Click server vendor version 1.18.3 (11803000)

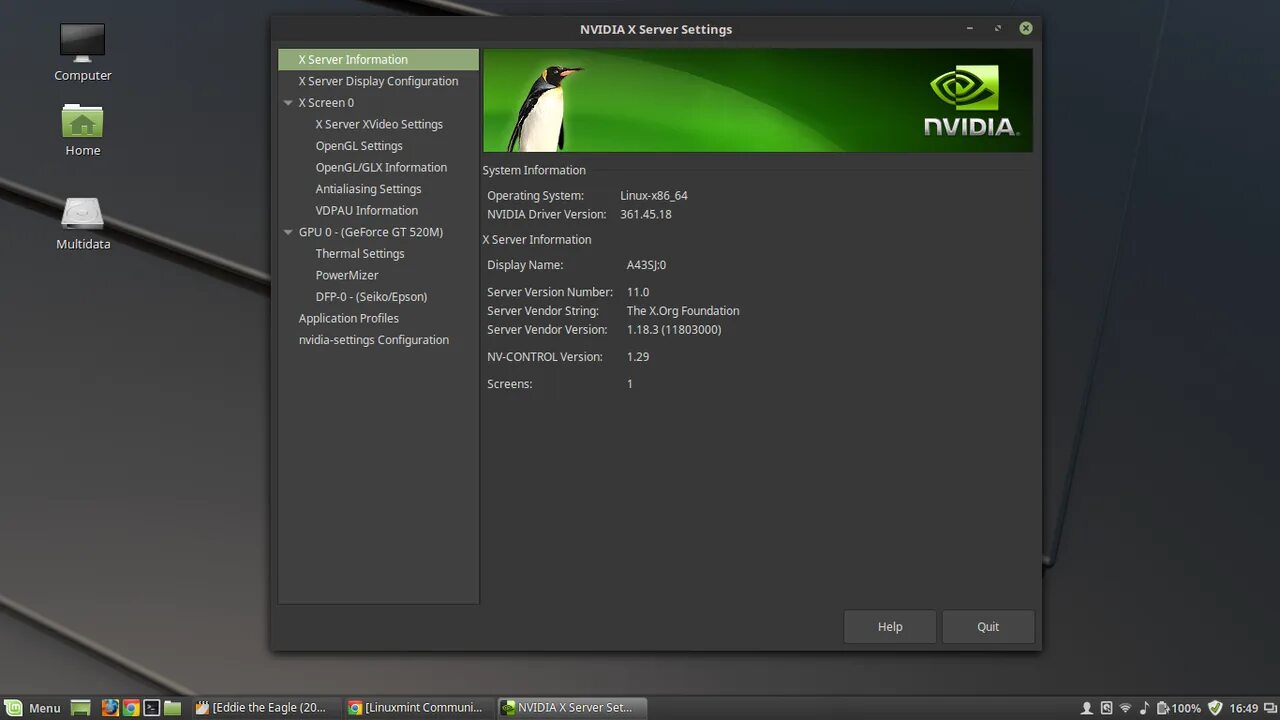pos(674,330)
